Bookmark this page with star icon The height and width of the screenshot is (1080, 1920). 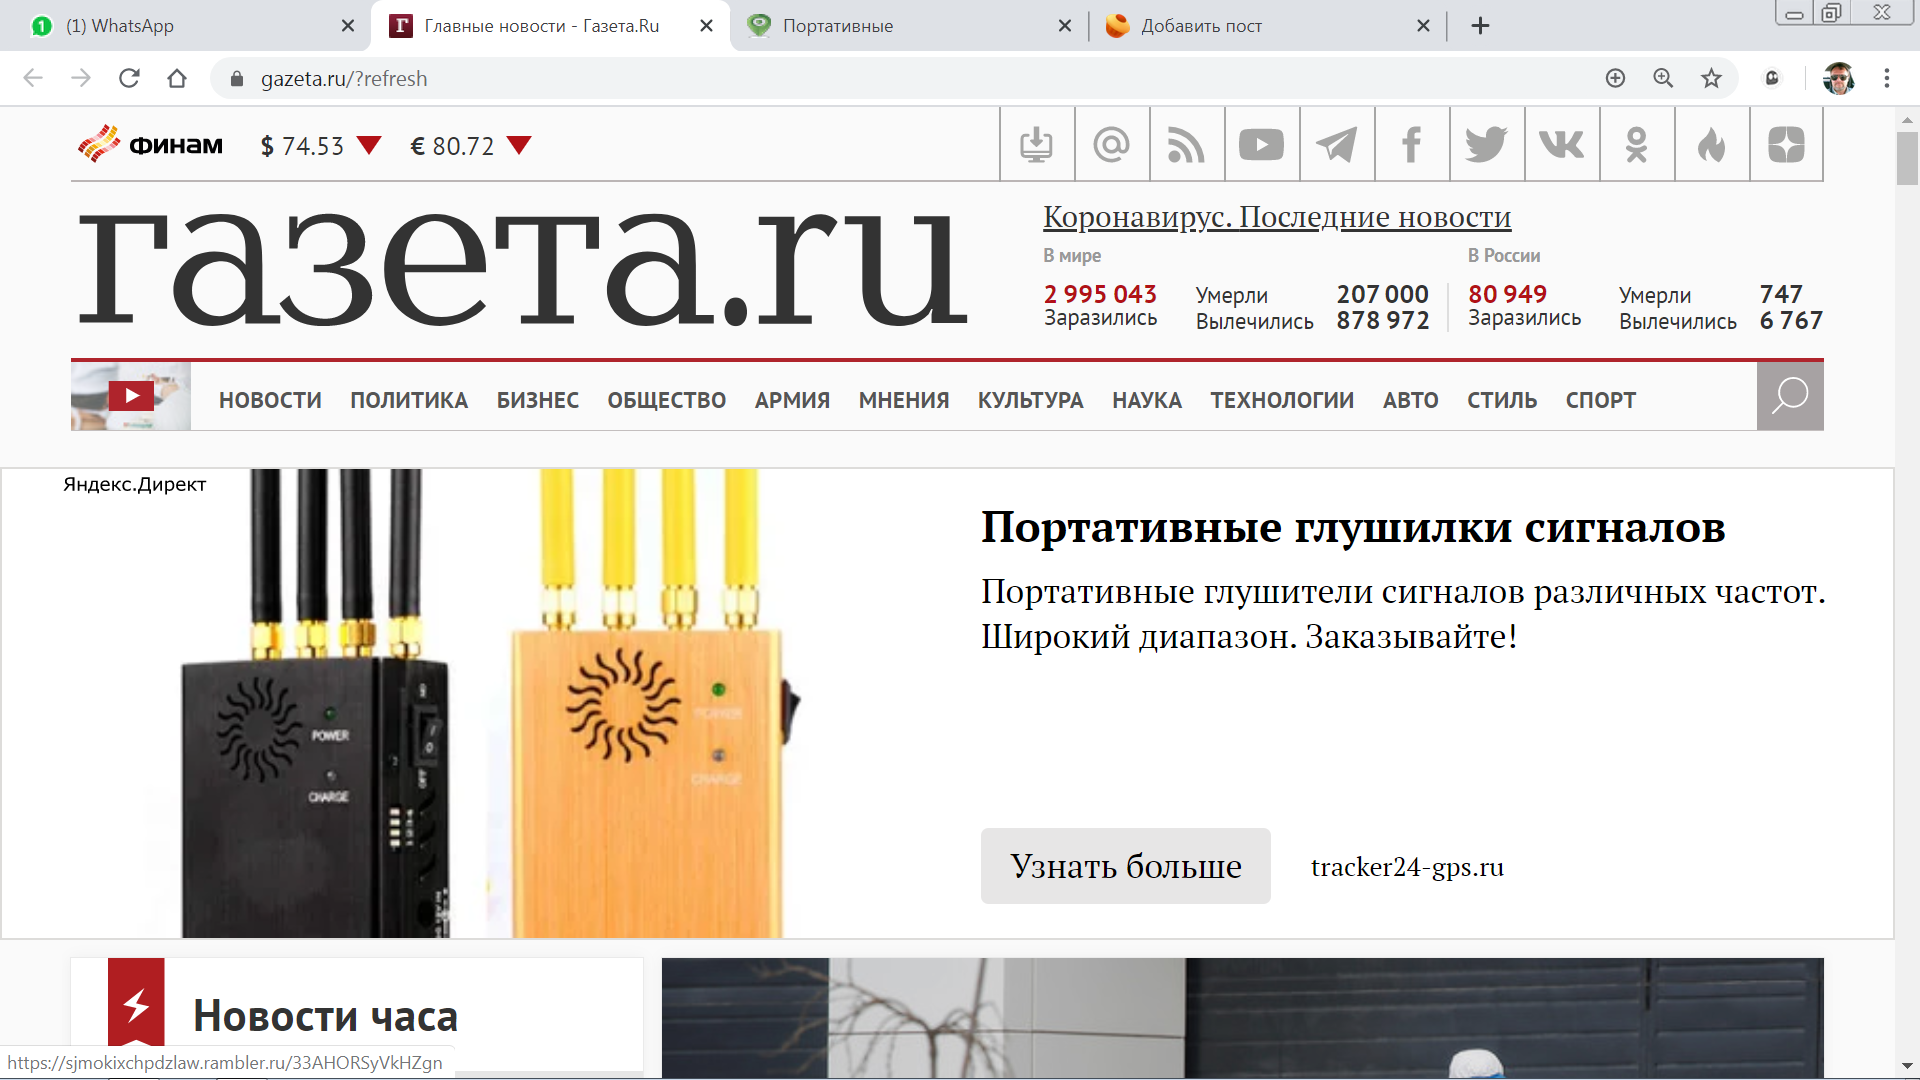pos(1711,78)
